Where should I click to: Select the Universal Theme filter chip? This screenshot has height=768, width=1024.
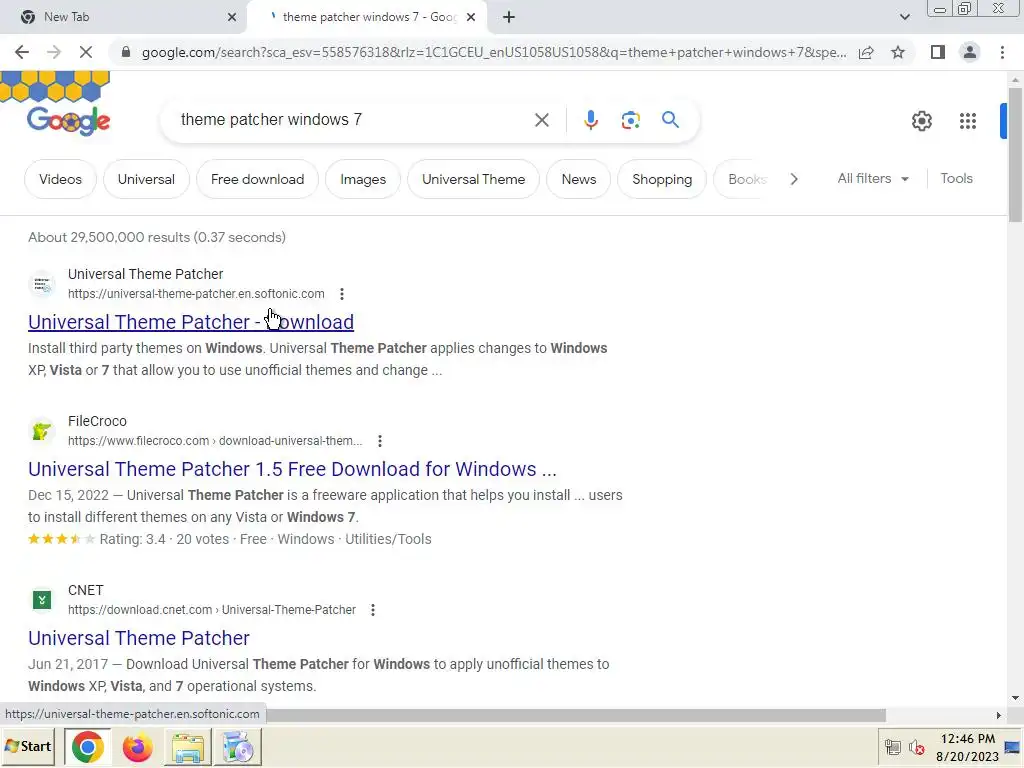tap(473, 179)
